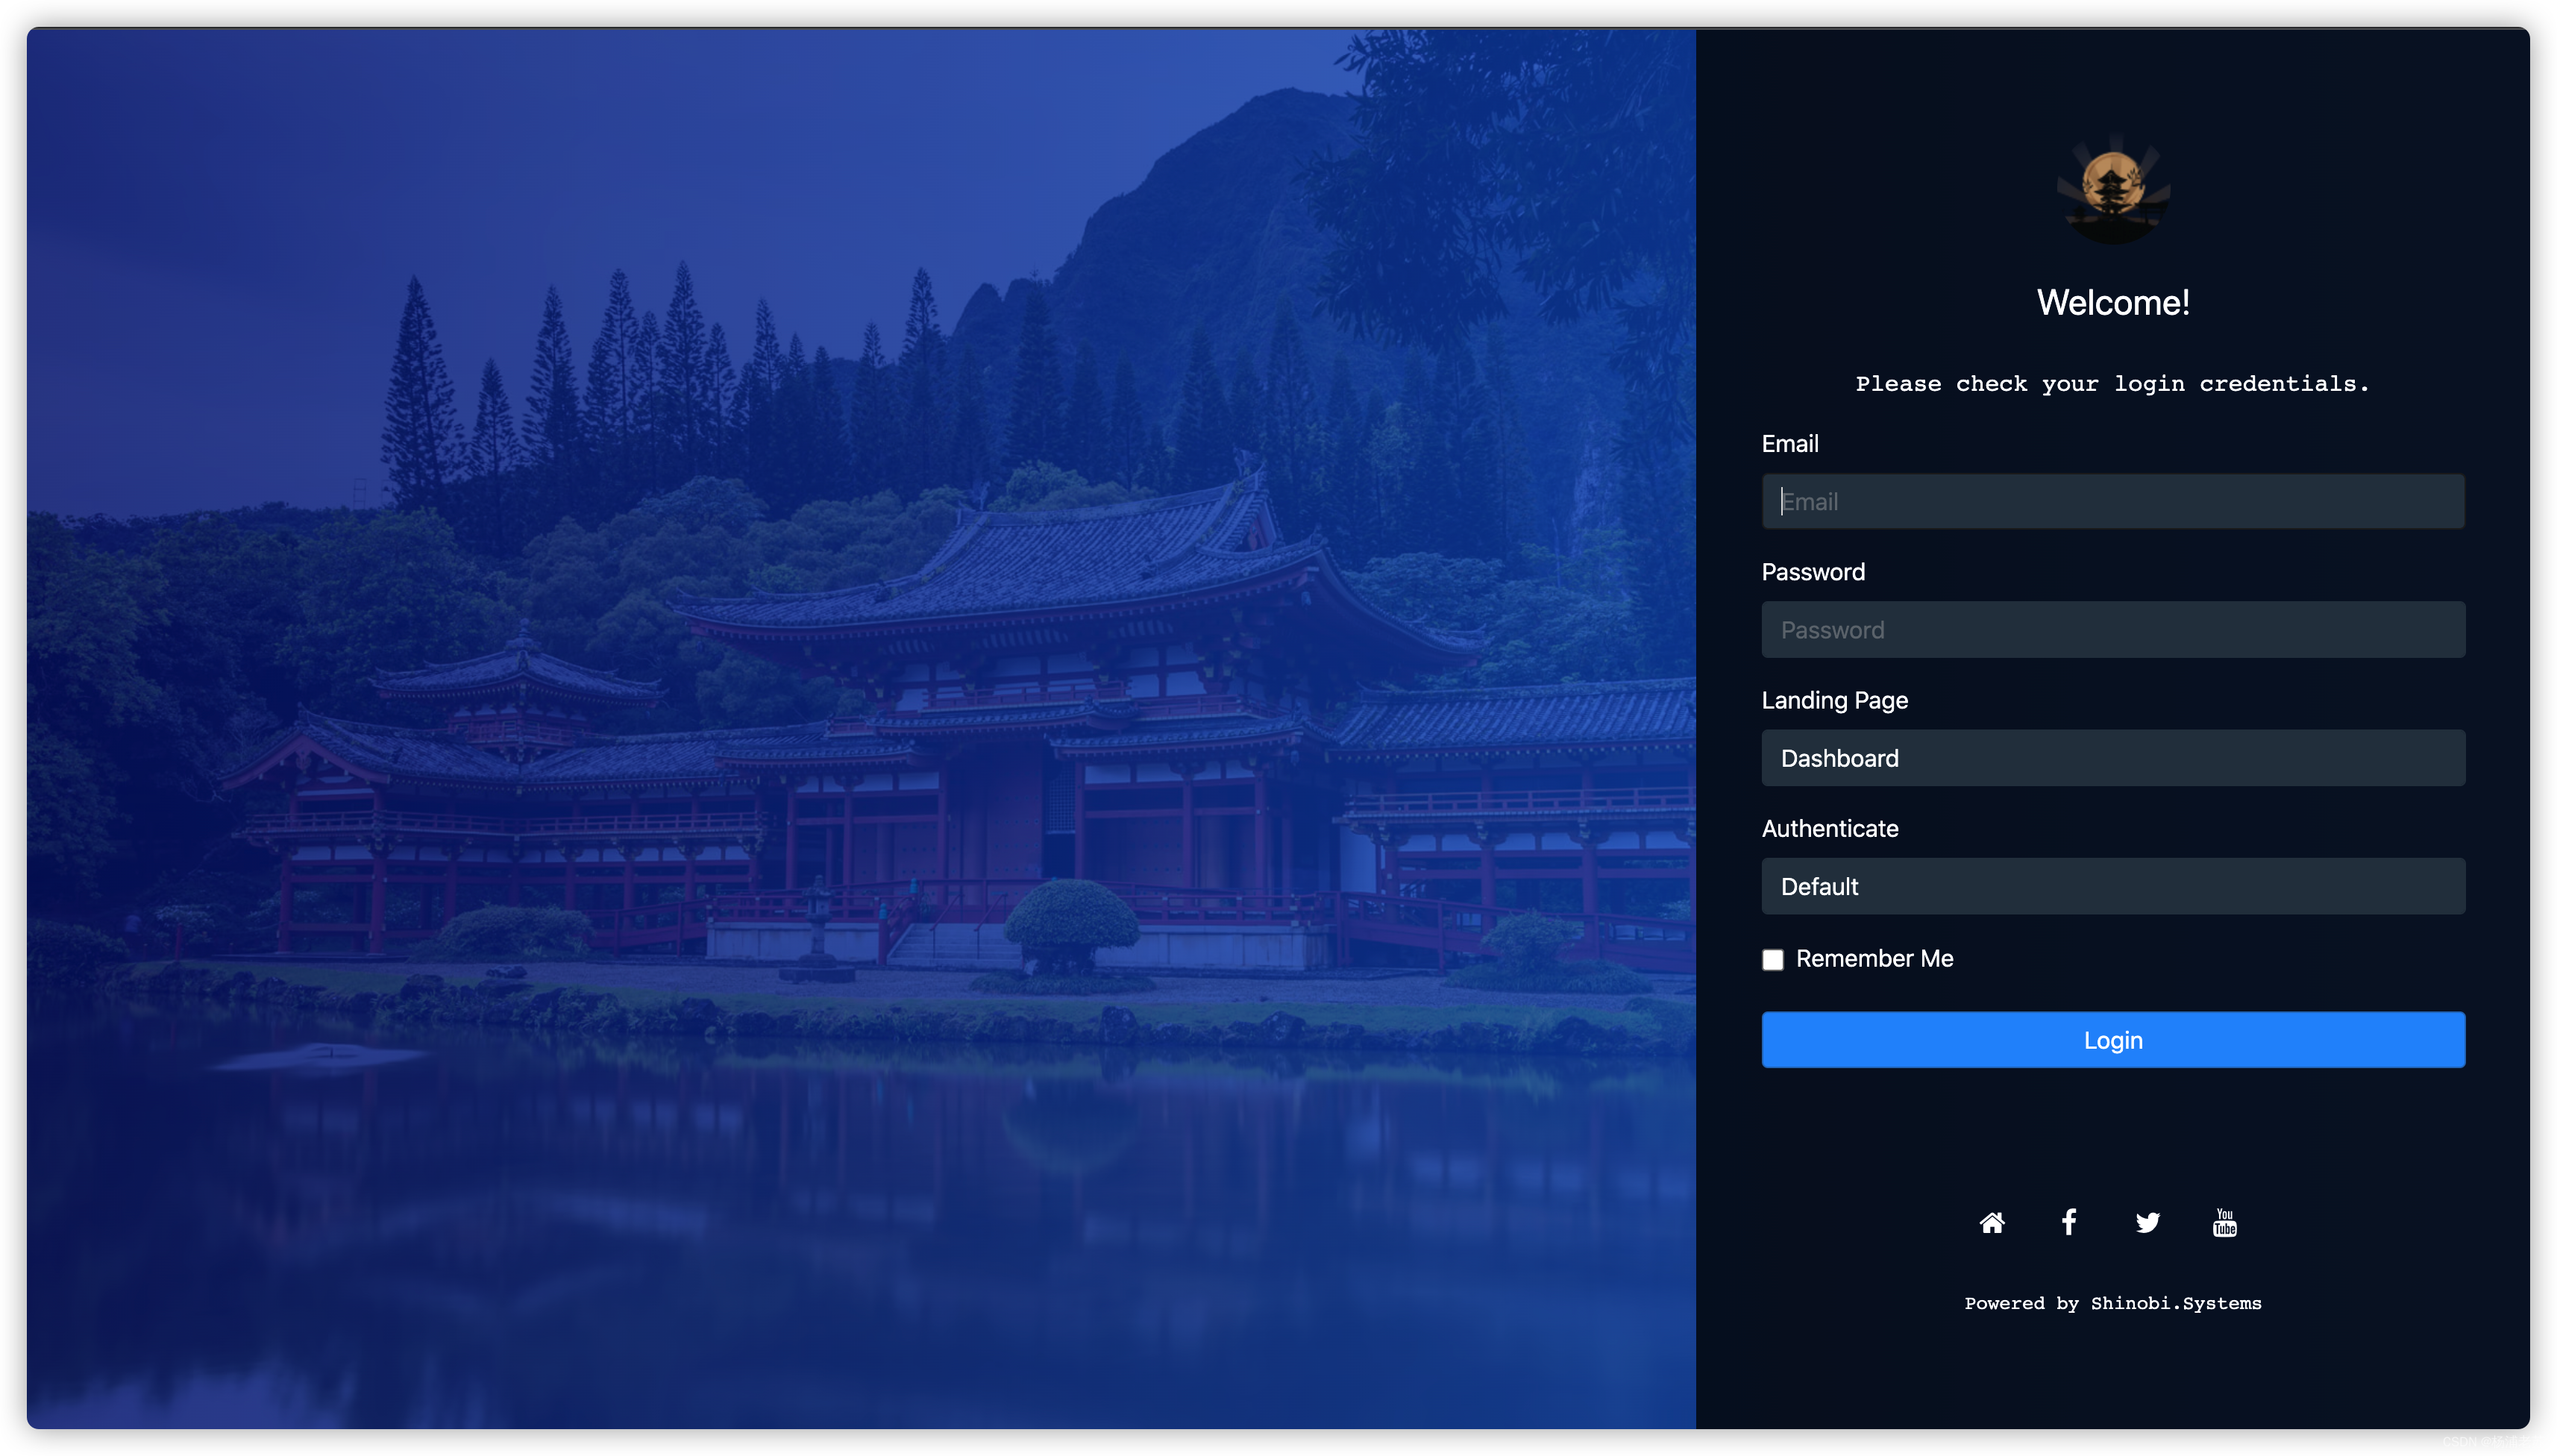Click the Authenticate label
The height and width of the screenshot is (1456, 2557).
point(1829,828)
